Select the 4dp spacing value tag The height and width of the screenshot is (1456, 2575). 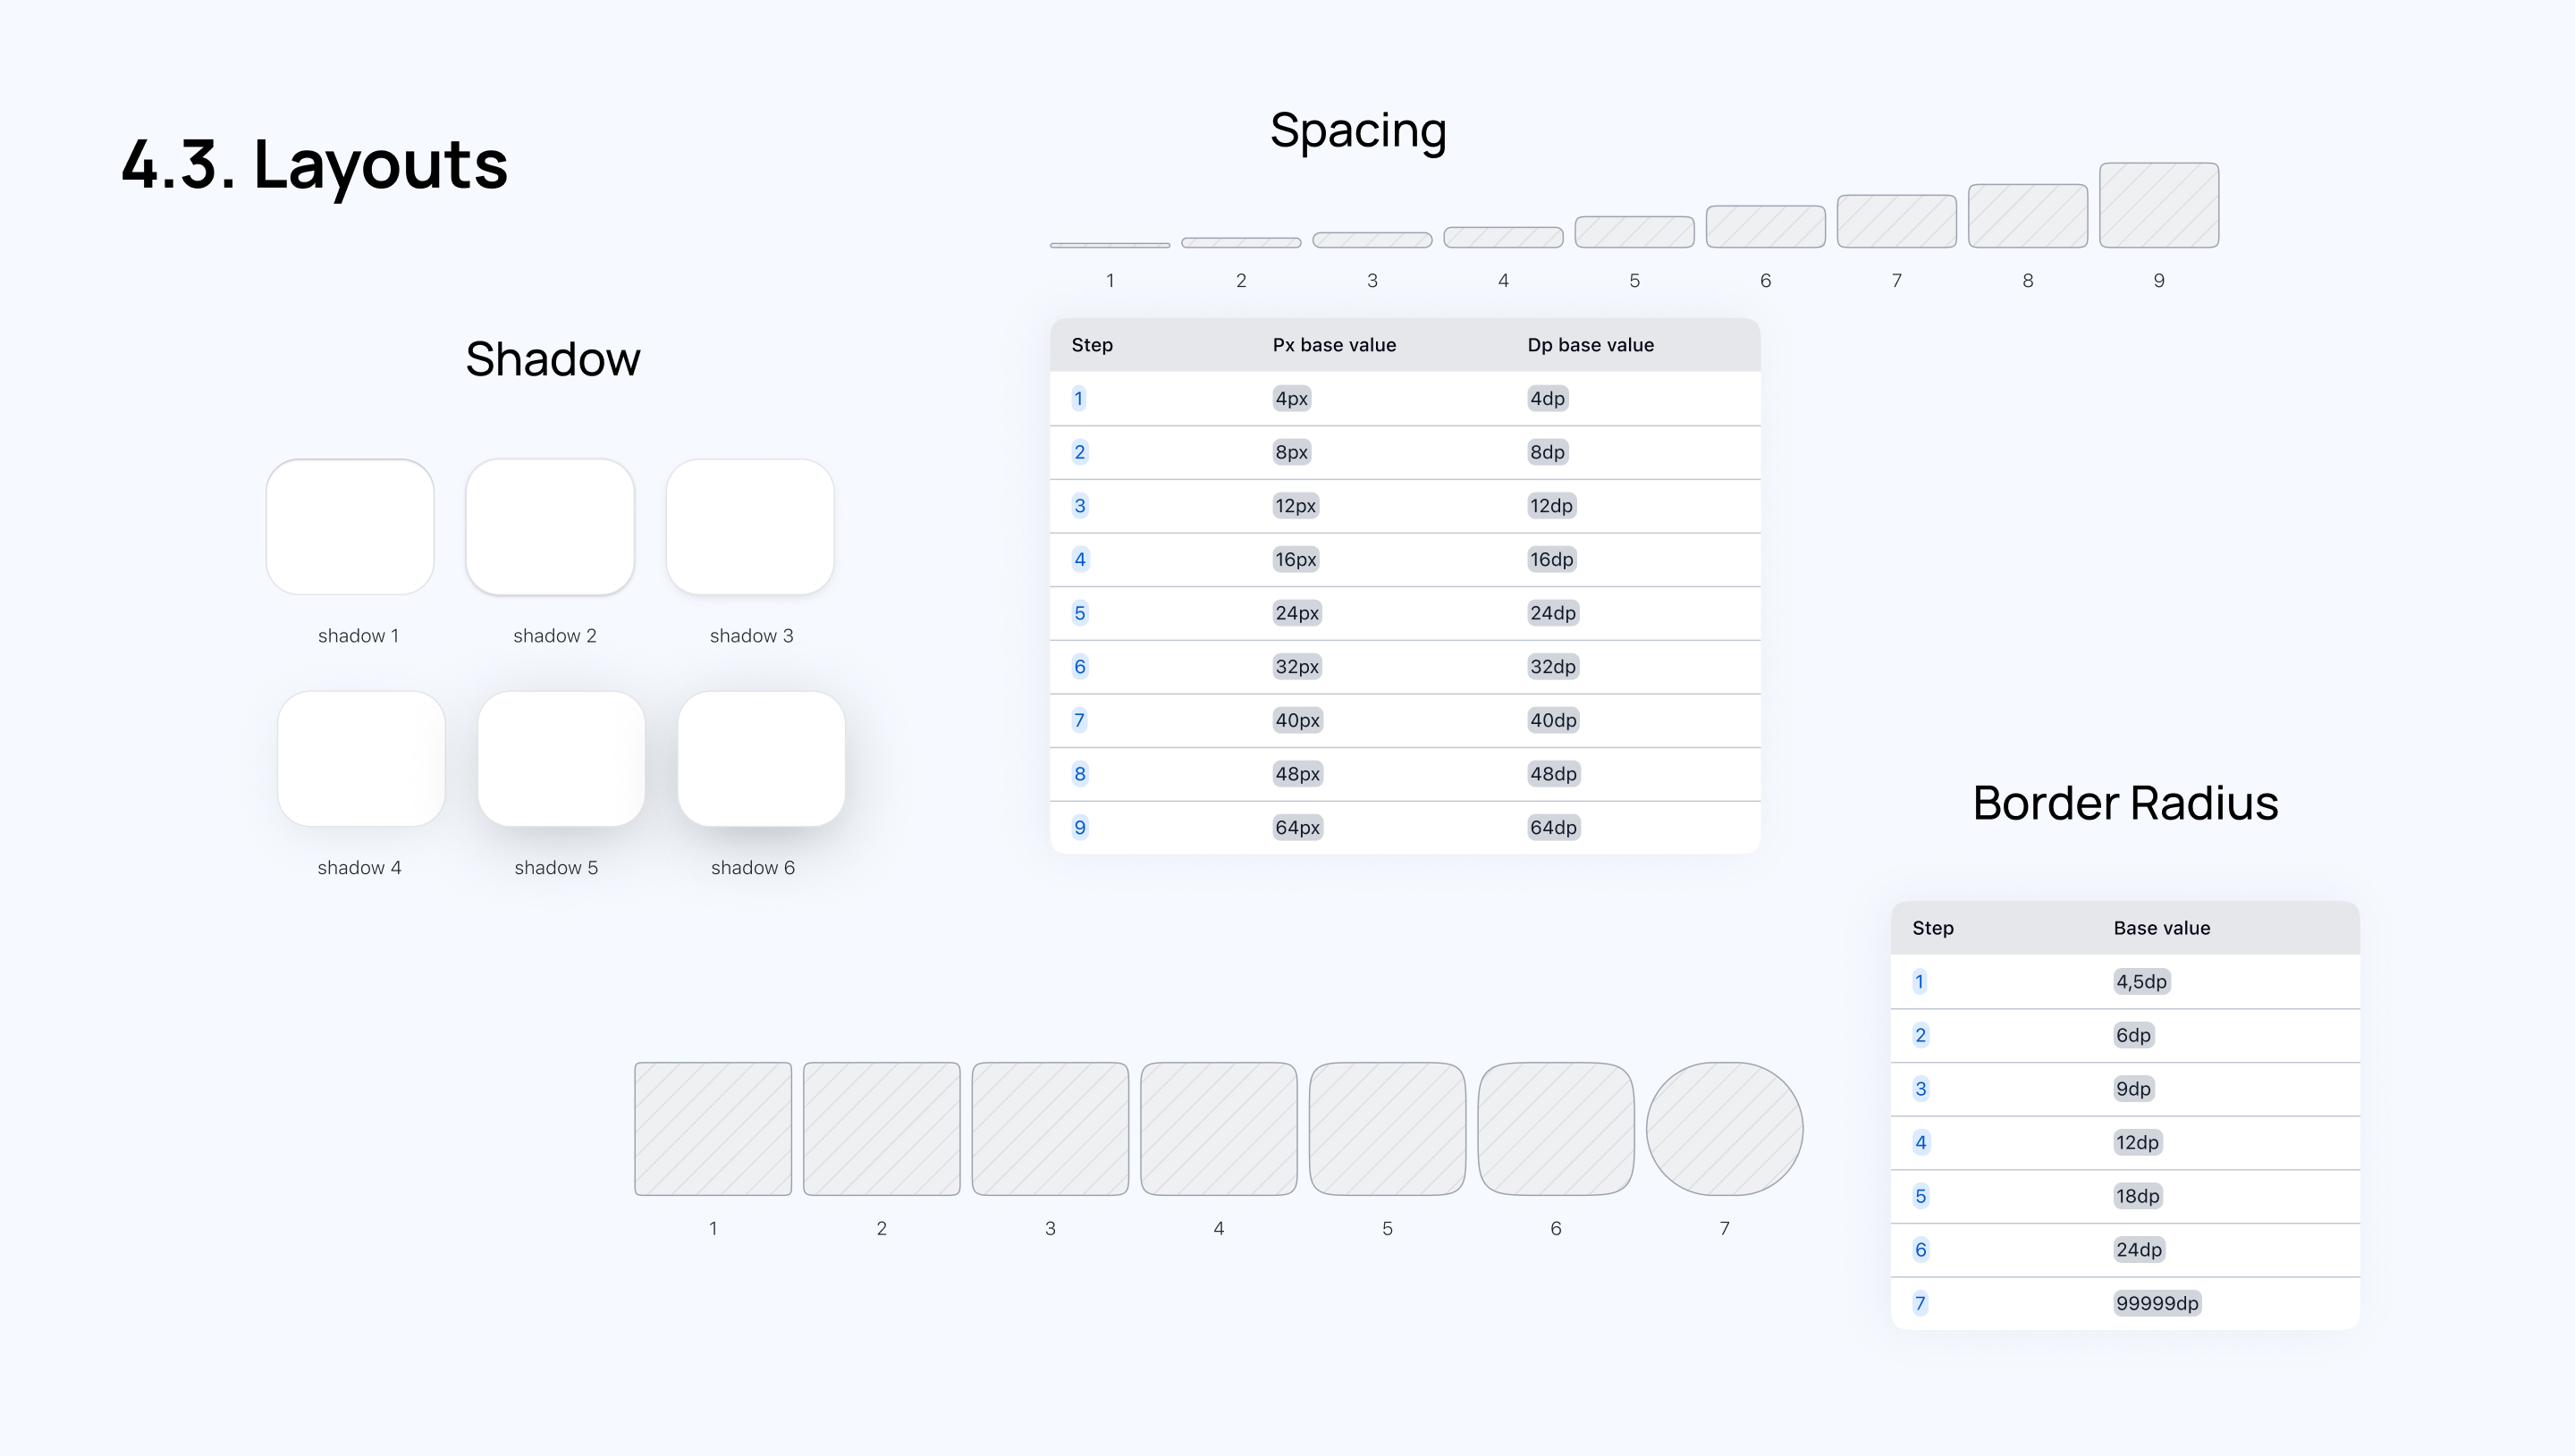pos(1547,398)
